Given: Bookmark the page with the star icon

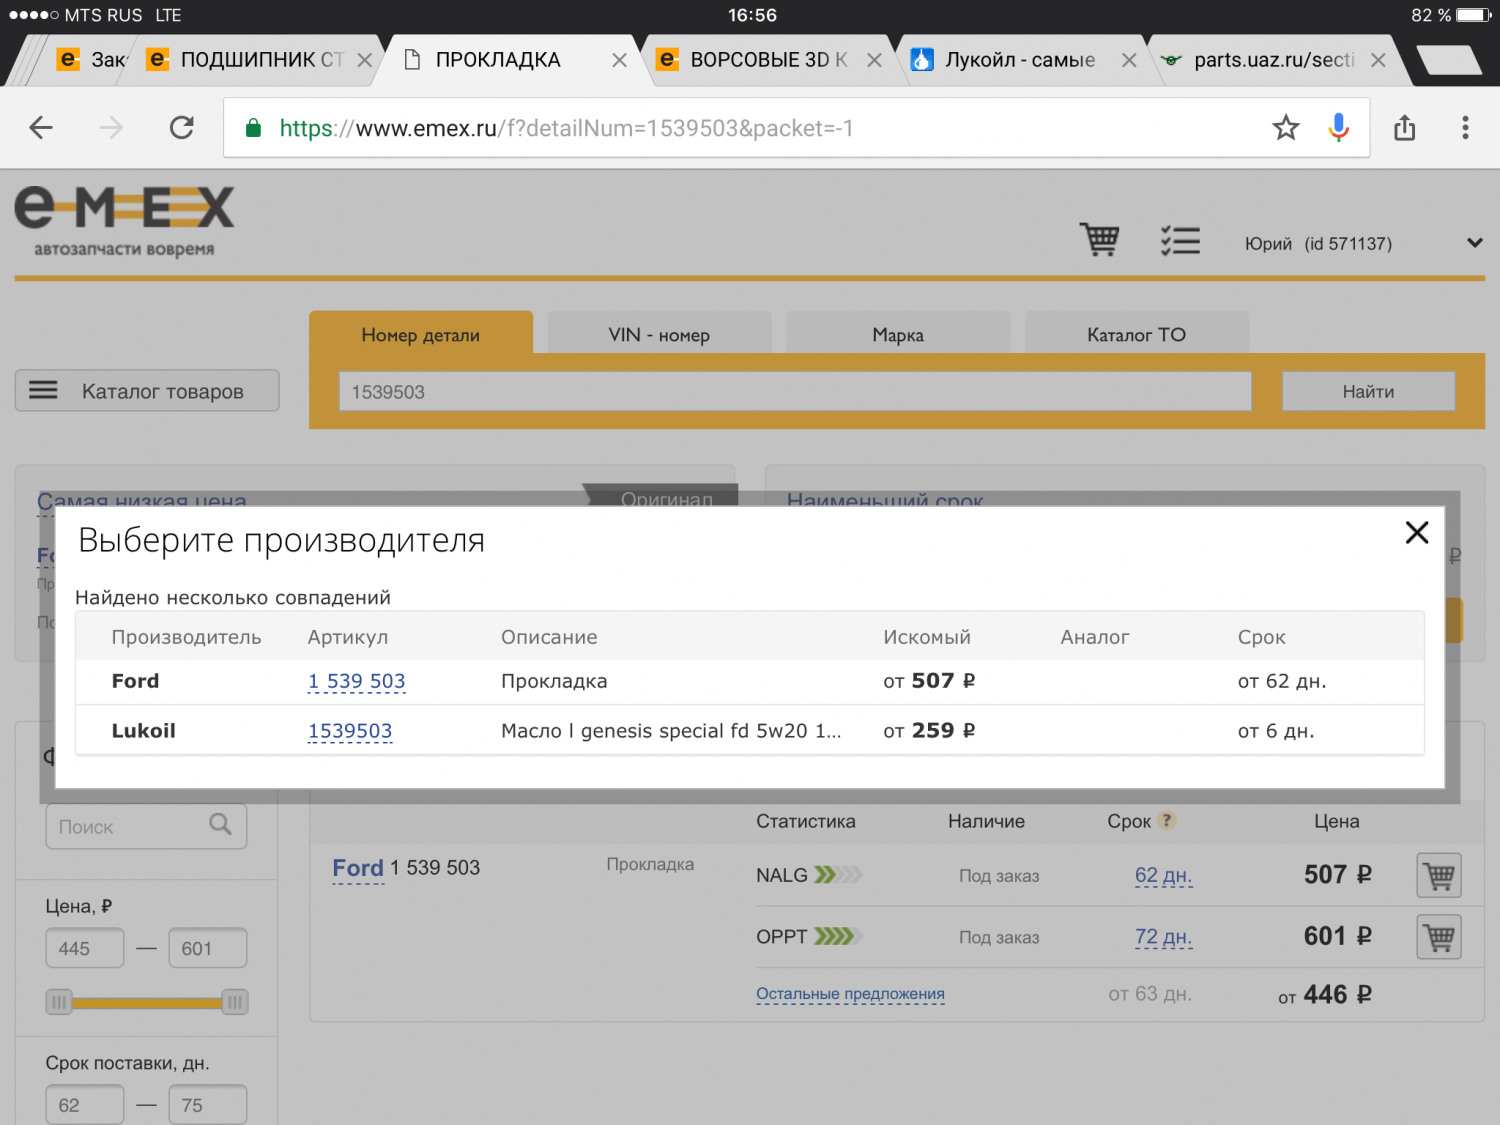Looking at the screenshot, I should pyautogui.click(x=1286, y=128).
